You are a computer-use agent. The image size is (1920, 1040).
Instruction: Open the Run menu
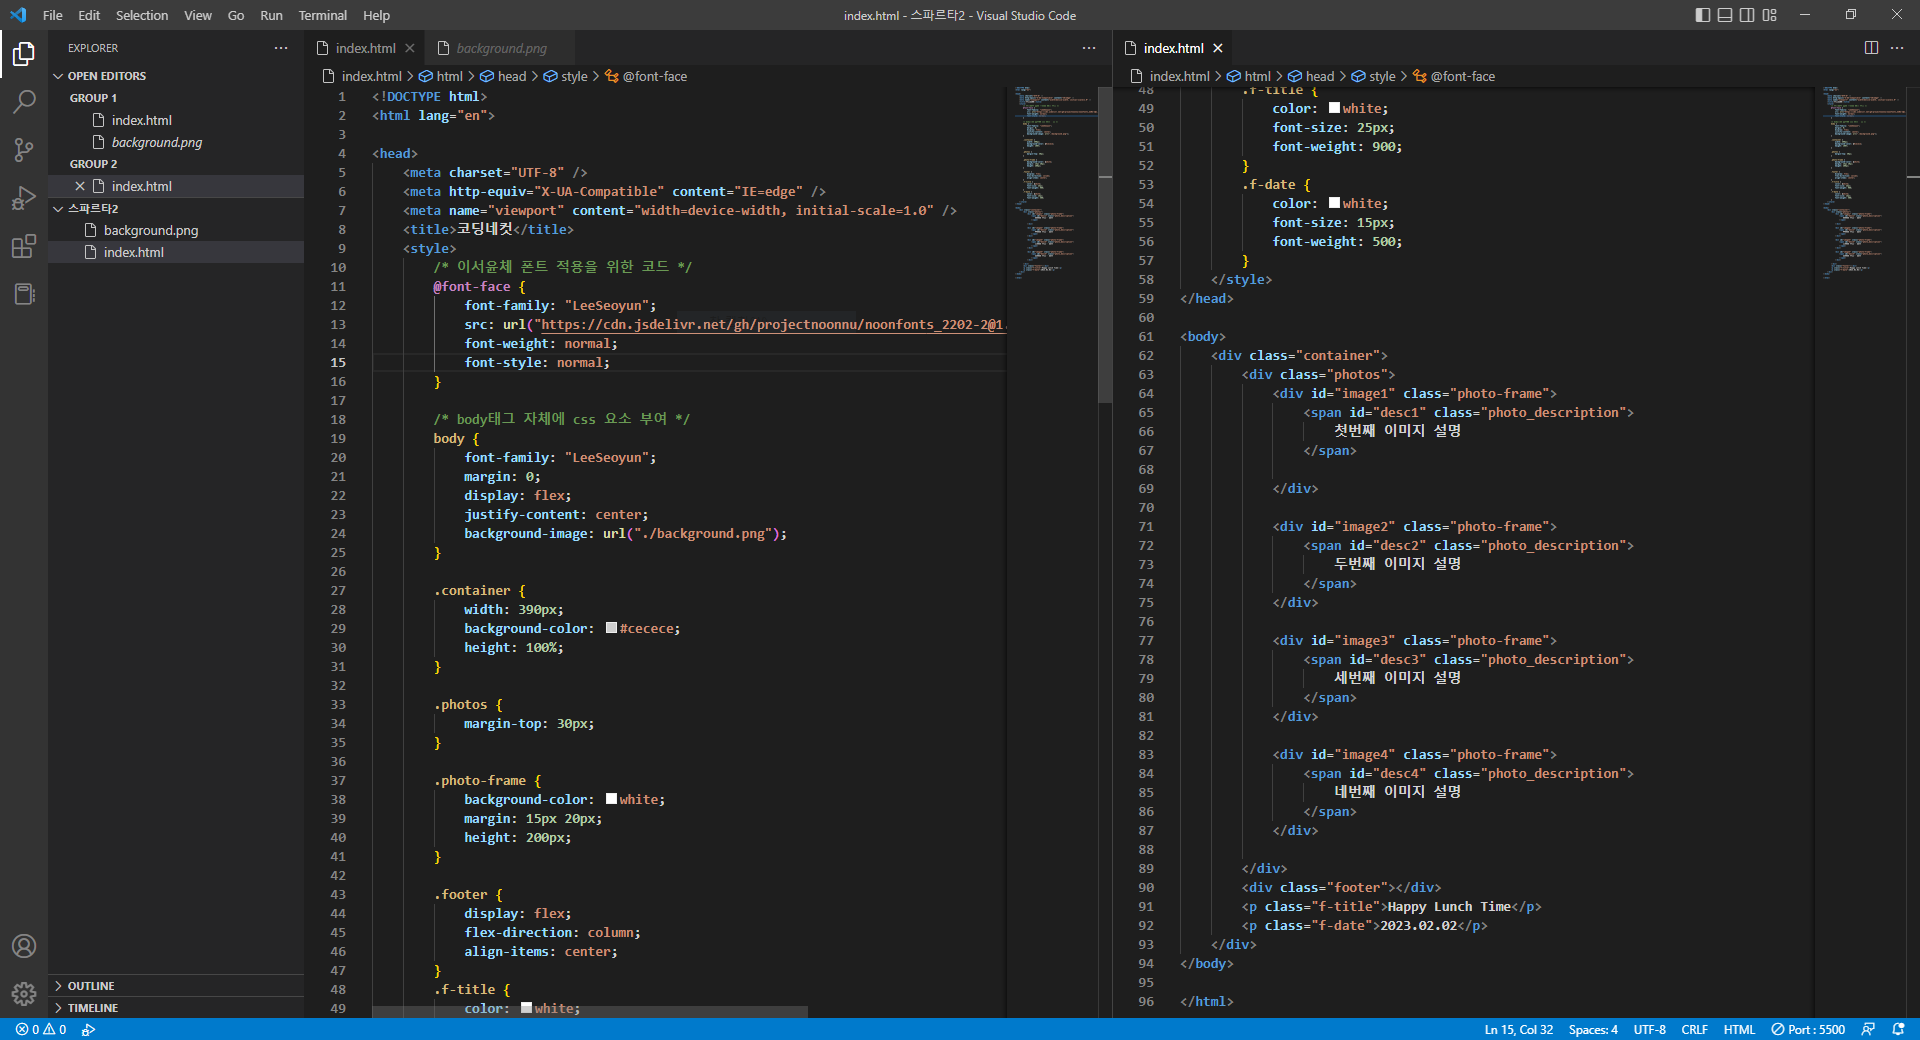point(271,15)
